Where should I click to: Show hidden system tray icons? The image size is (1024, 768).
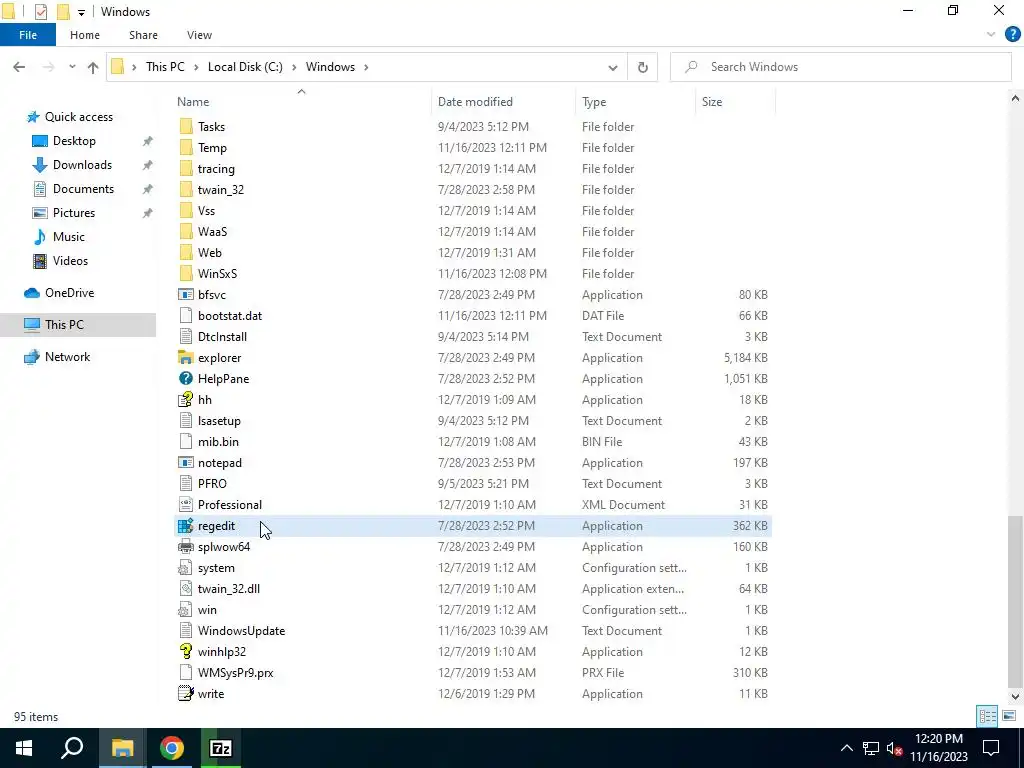846,748
